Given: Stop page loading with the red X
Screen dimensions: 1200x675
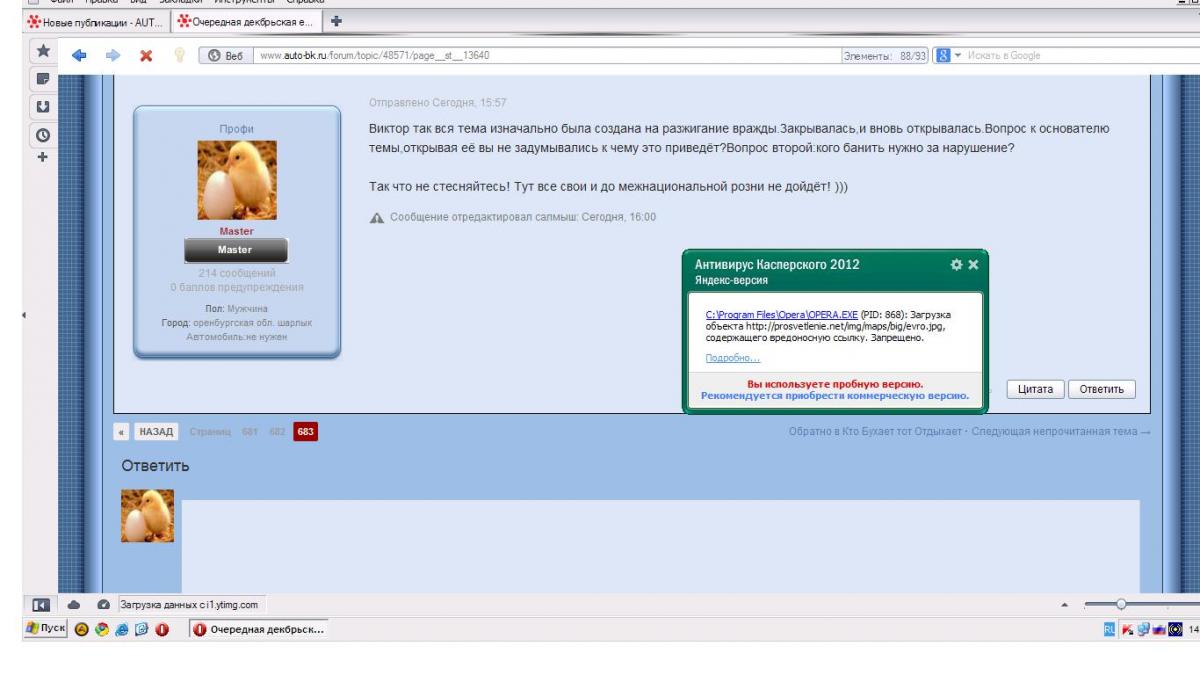Looking at the screenshot, I should coord(145,55).
